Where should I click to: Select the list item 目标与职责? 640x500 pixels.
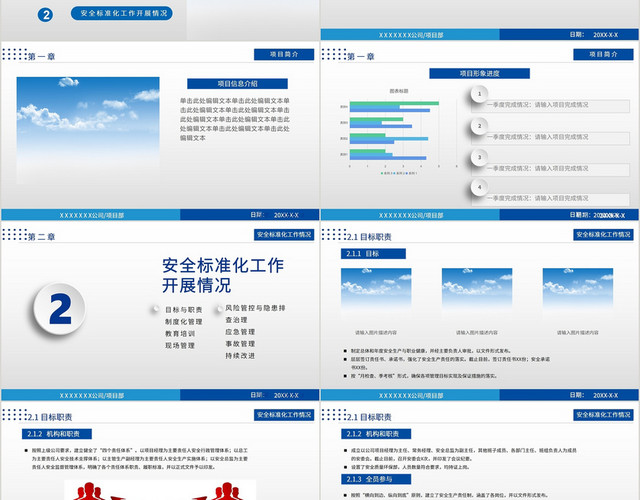click(x=184, y=310)
